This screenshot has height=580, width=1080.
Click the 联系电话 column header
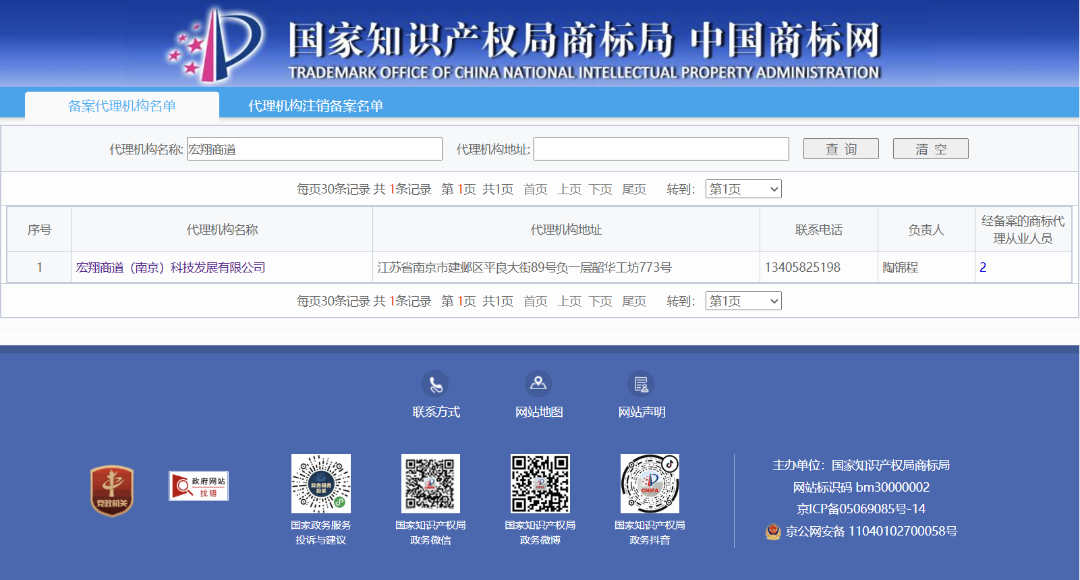tap(818, 229)
